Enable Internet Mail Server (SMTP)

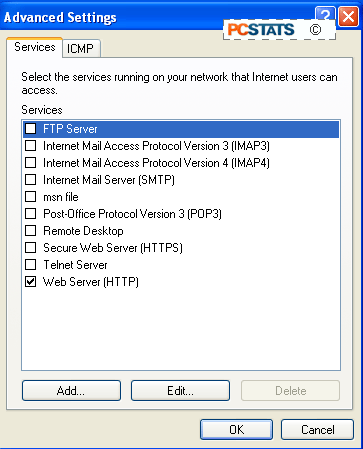click(x=31, y=180)
